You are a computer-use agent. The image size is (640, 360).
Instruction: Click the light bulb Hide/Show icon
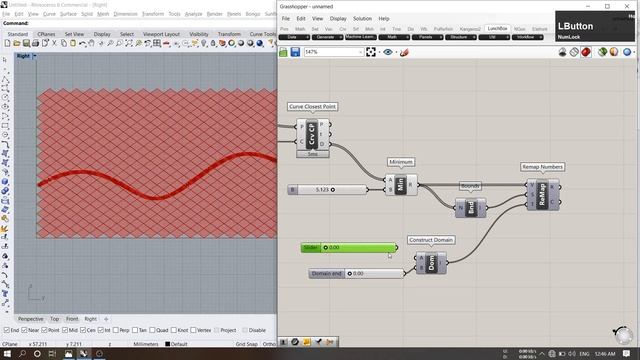pyautogui.click(x=204, y=43)
